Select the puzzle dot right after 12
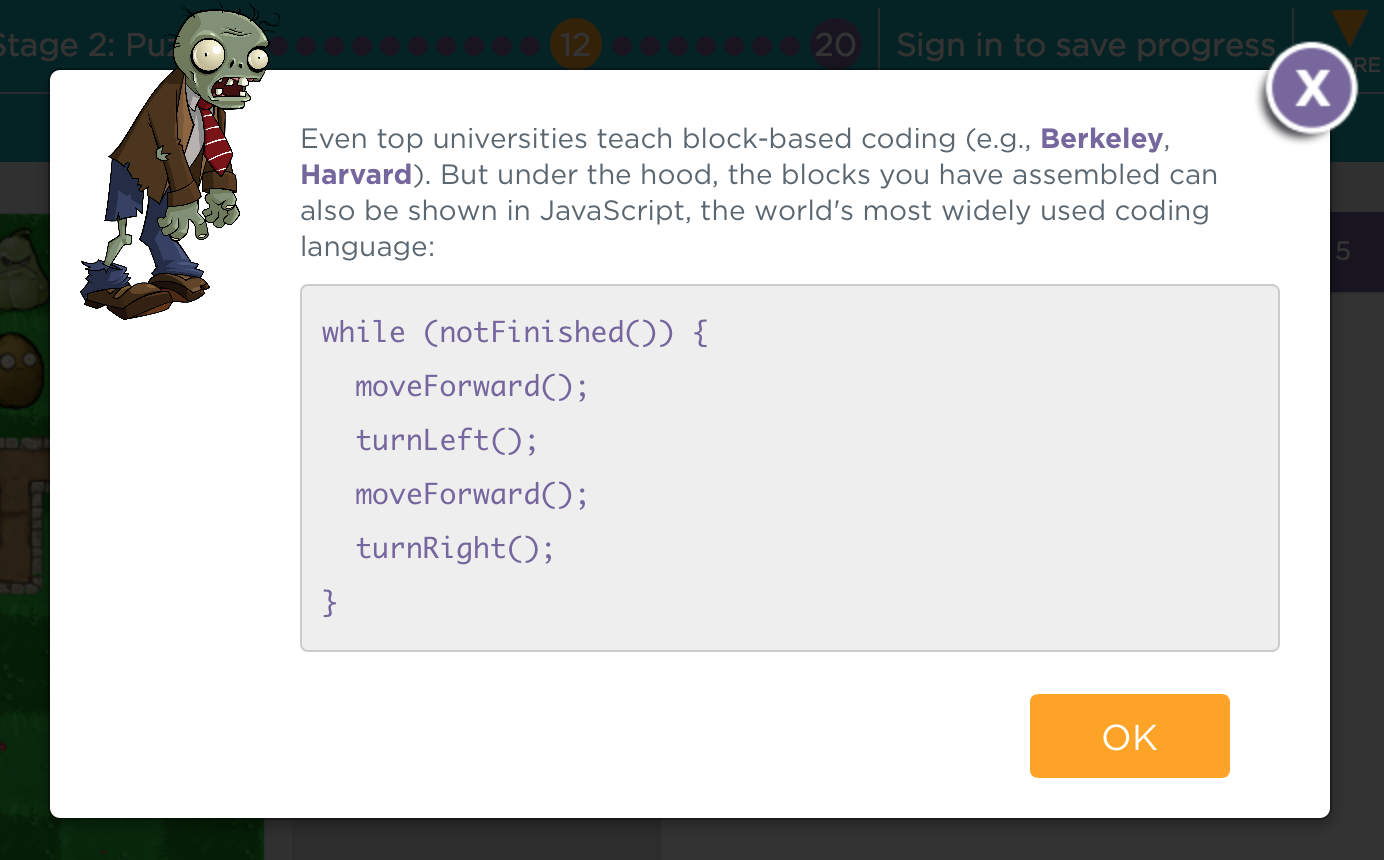1384x860 pixels. point(622,45)
